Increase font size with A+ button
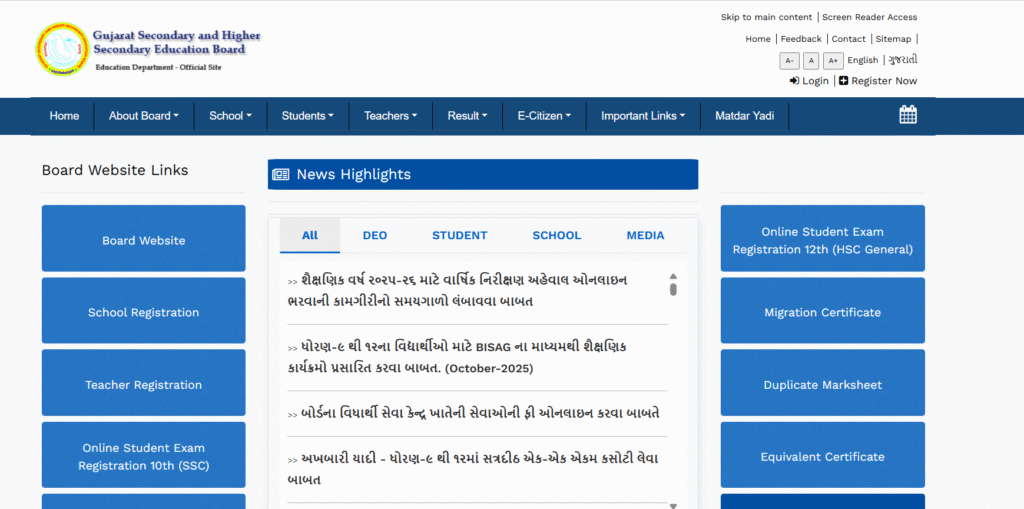This screenshot has height=509, width=1024. point(833,61)
